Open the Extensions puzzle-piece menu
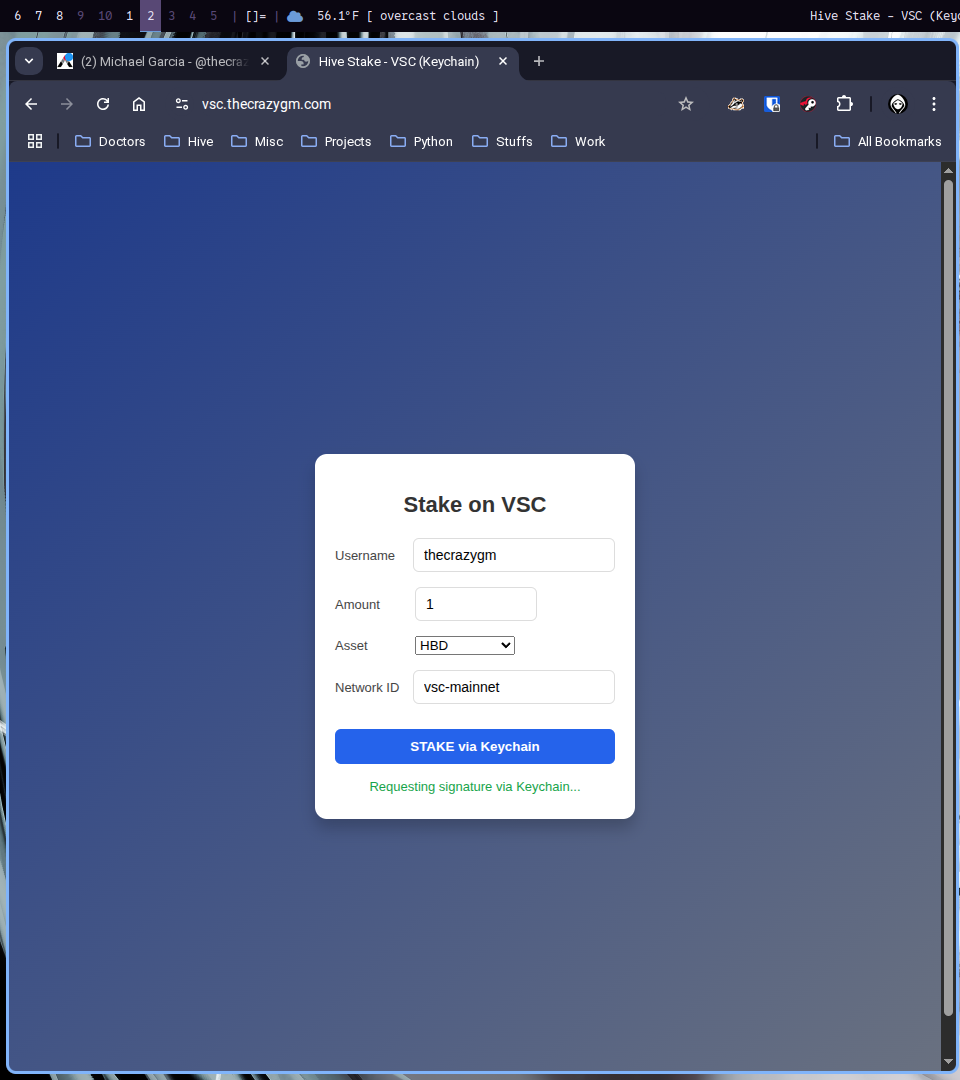Viewport: 960px width, 1080px height. pos(844,104)
